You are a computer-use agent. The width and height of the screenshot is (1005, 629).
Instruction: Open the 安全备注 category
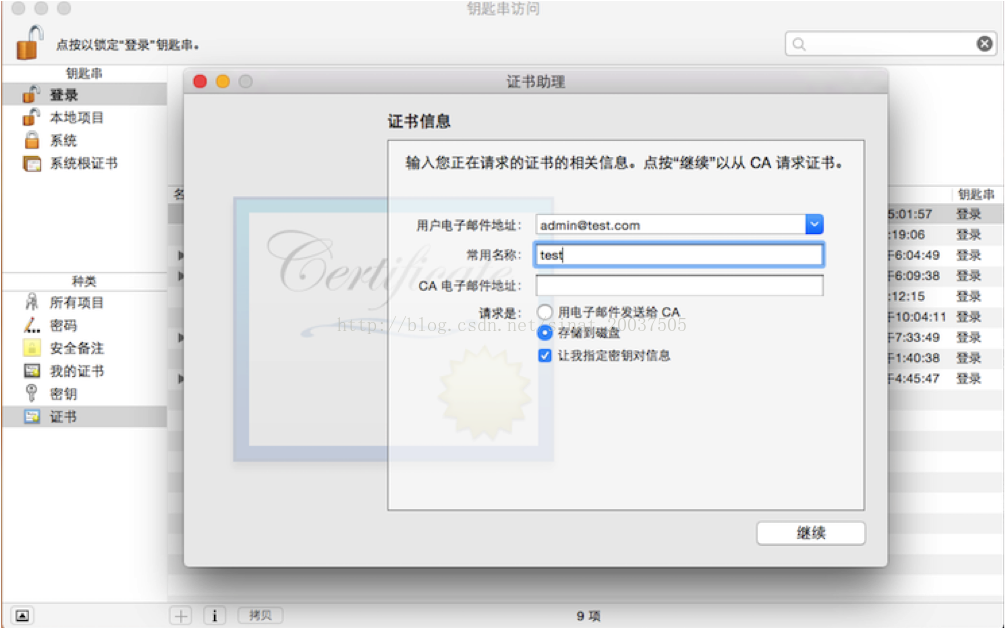point(85,348)
